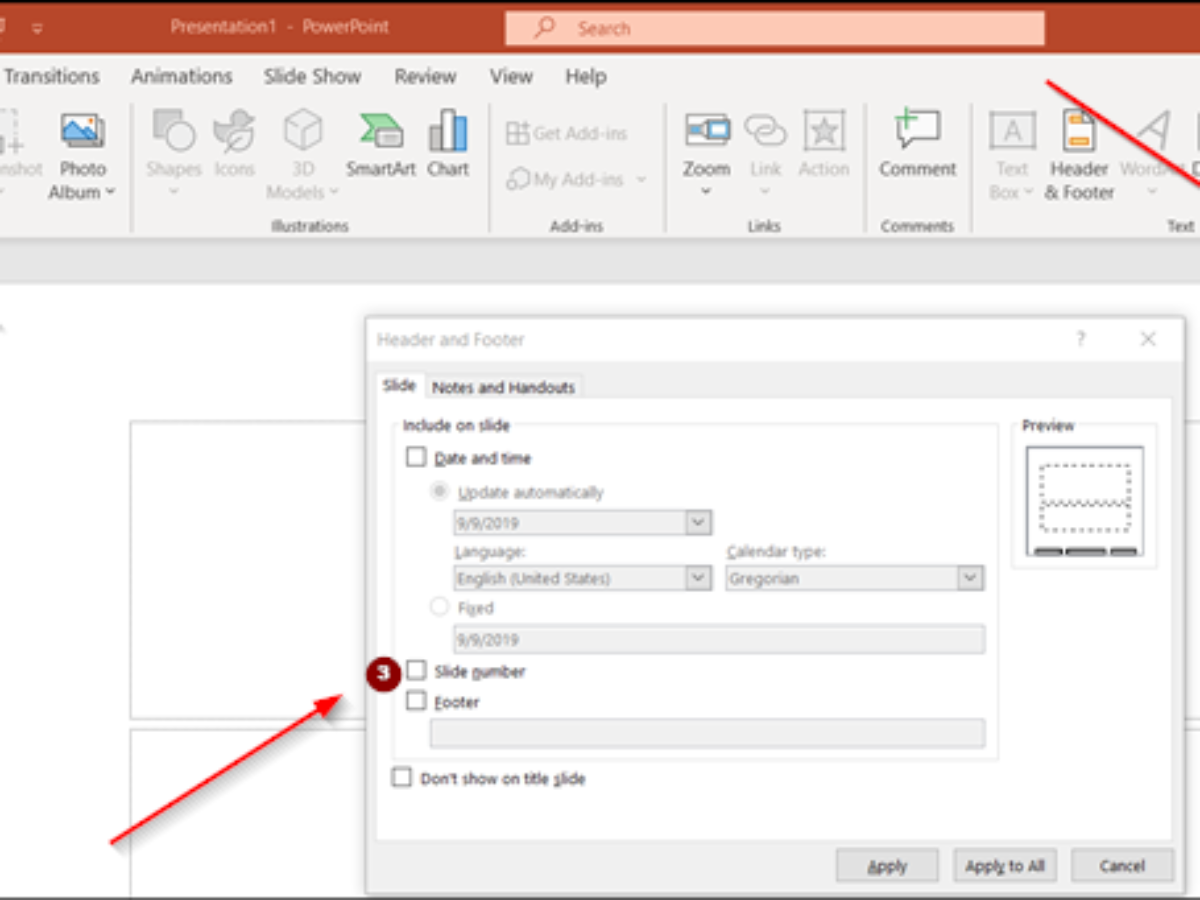
Task: Expand the Zoom dropdown arrow
Action: point(706,191)
